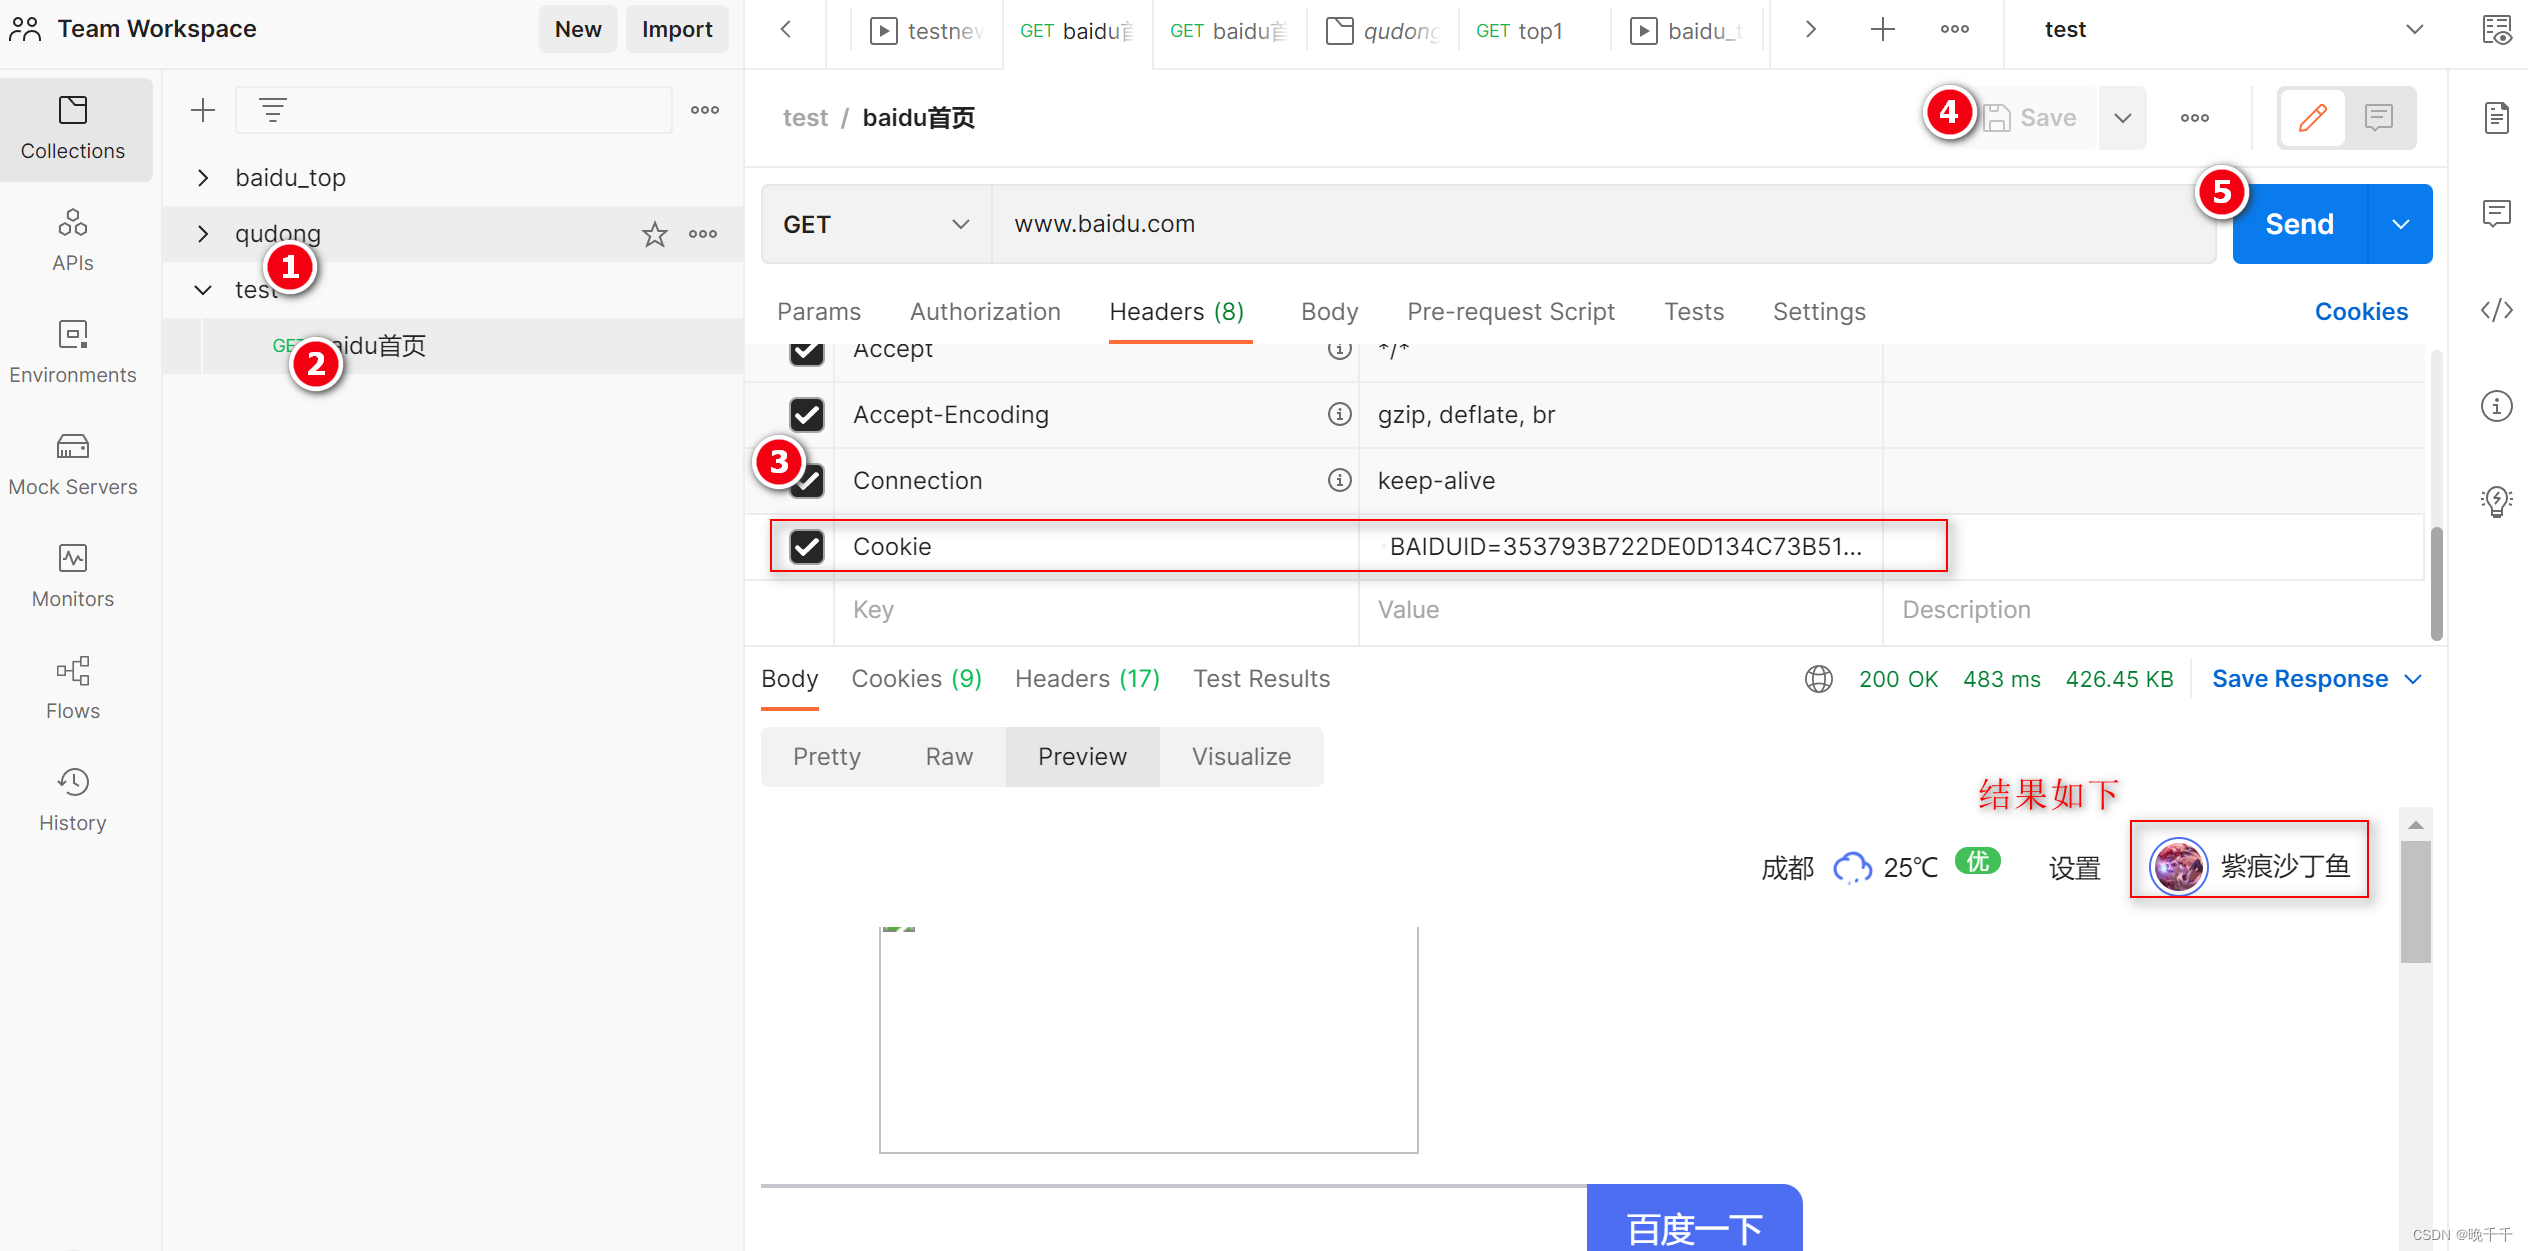Open response Headers (17) tab
Screen dimensions: 2528x1251
coord(1087,679)
